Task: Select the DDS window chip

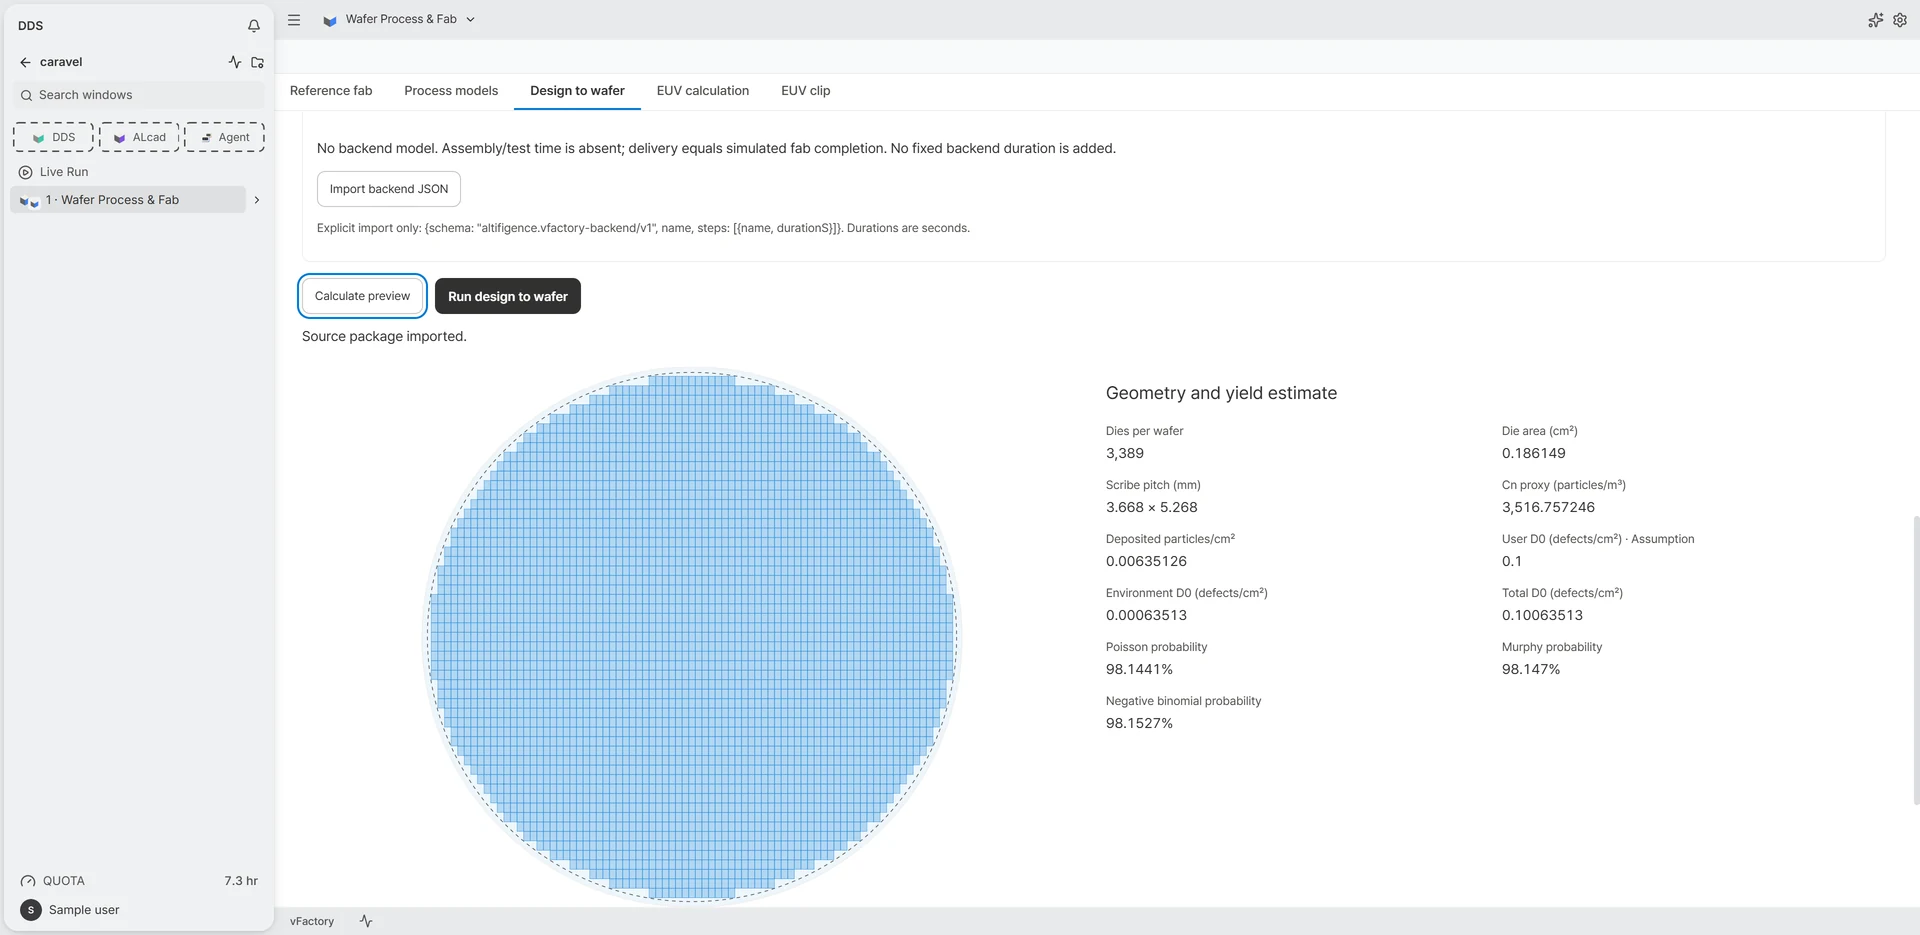Action: [53, 137]
